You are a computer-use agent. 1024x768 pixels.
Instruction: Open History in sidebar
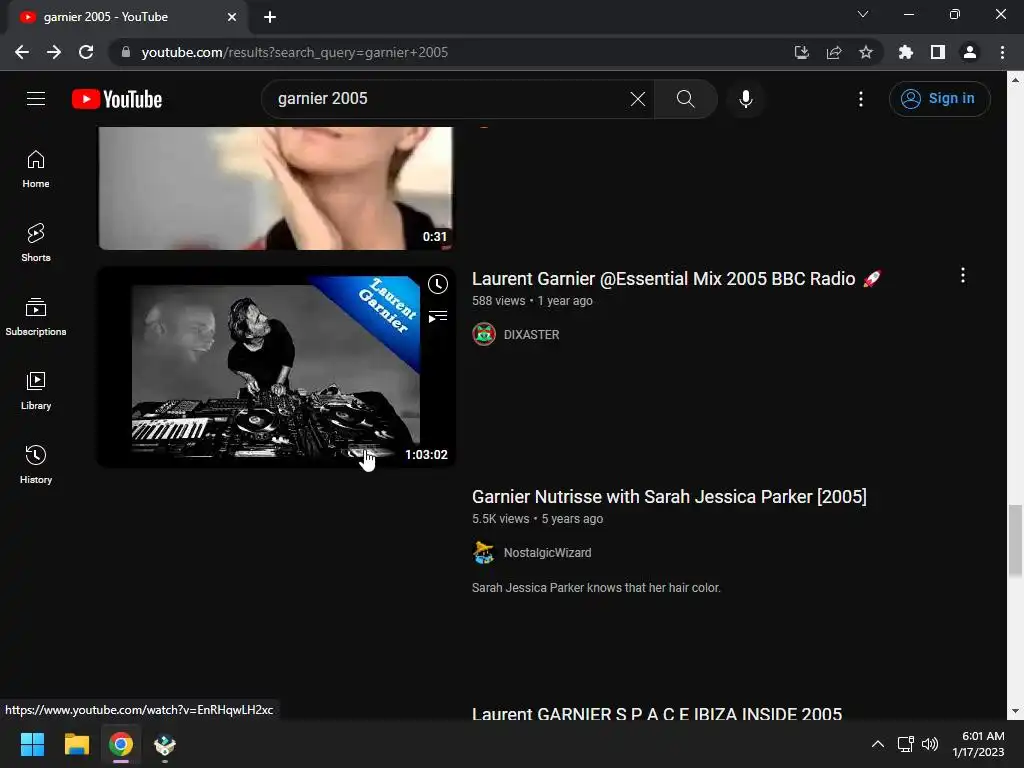tap(36, 464)
